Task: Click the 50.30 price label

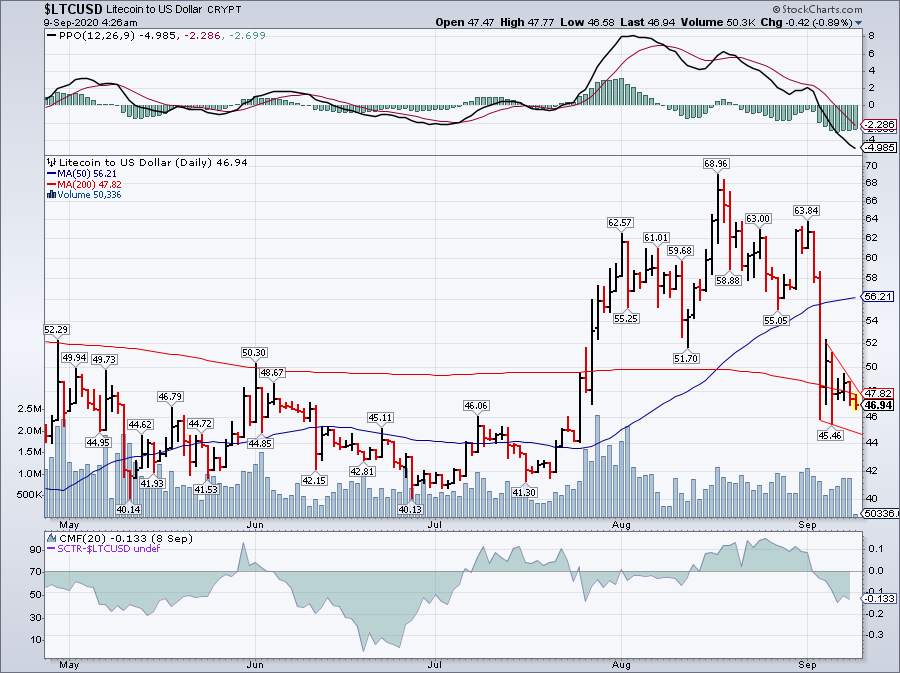Action: pyautogui.click(x=254, y=353)
